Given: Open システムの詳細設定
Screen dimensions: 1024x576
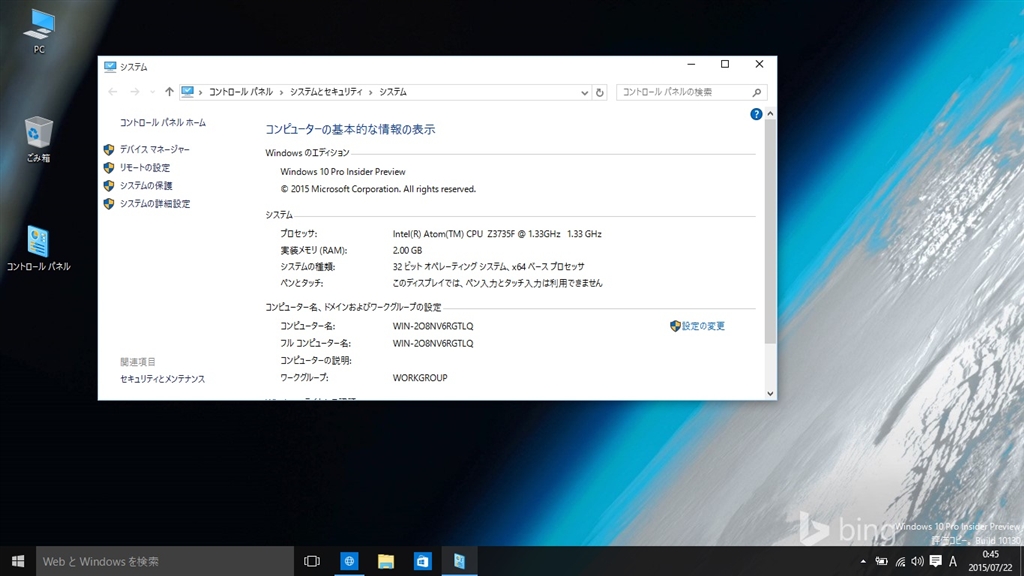Looking at the screenshot, I should (155, 204).
